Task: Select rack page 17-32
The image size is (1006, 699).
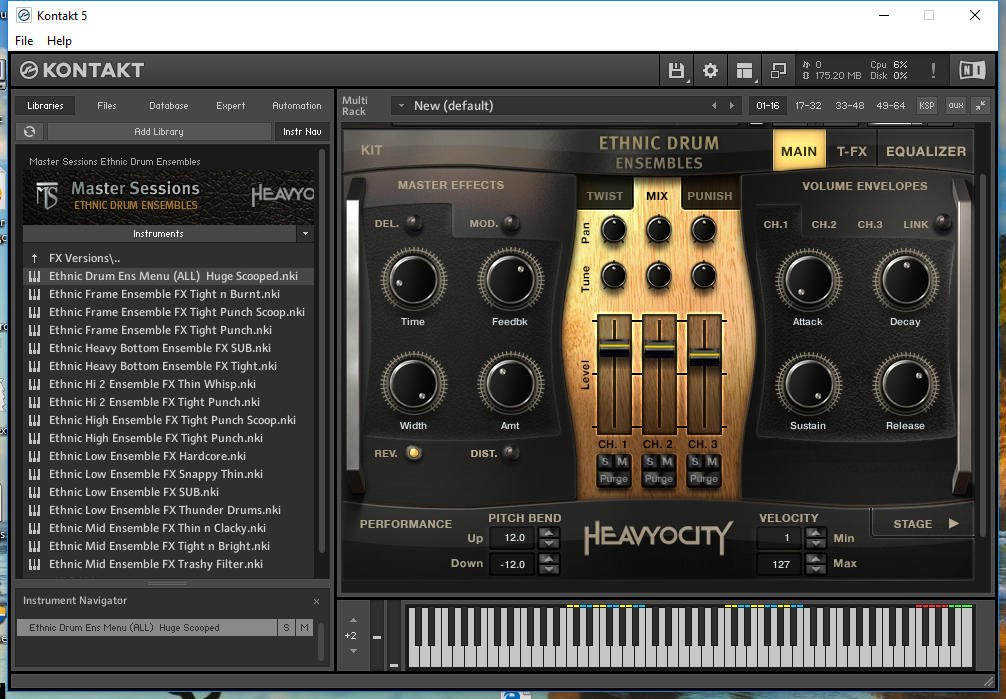Action: click(808, 105)
